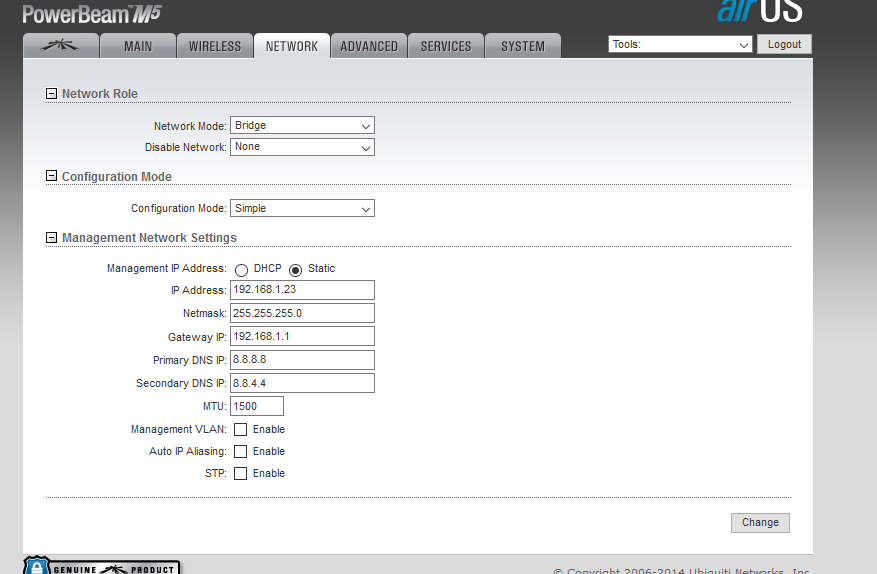Click the Change button
Screen dimensions: 877x574
tap(760, 523)
